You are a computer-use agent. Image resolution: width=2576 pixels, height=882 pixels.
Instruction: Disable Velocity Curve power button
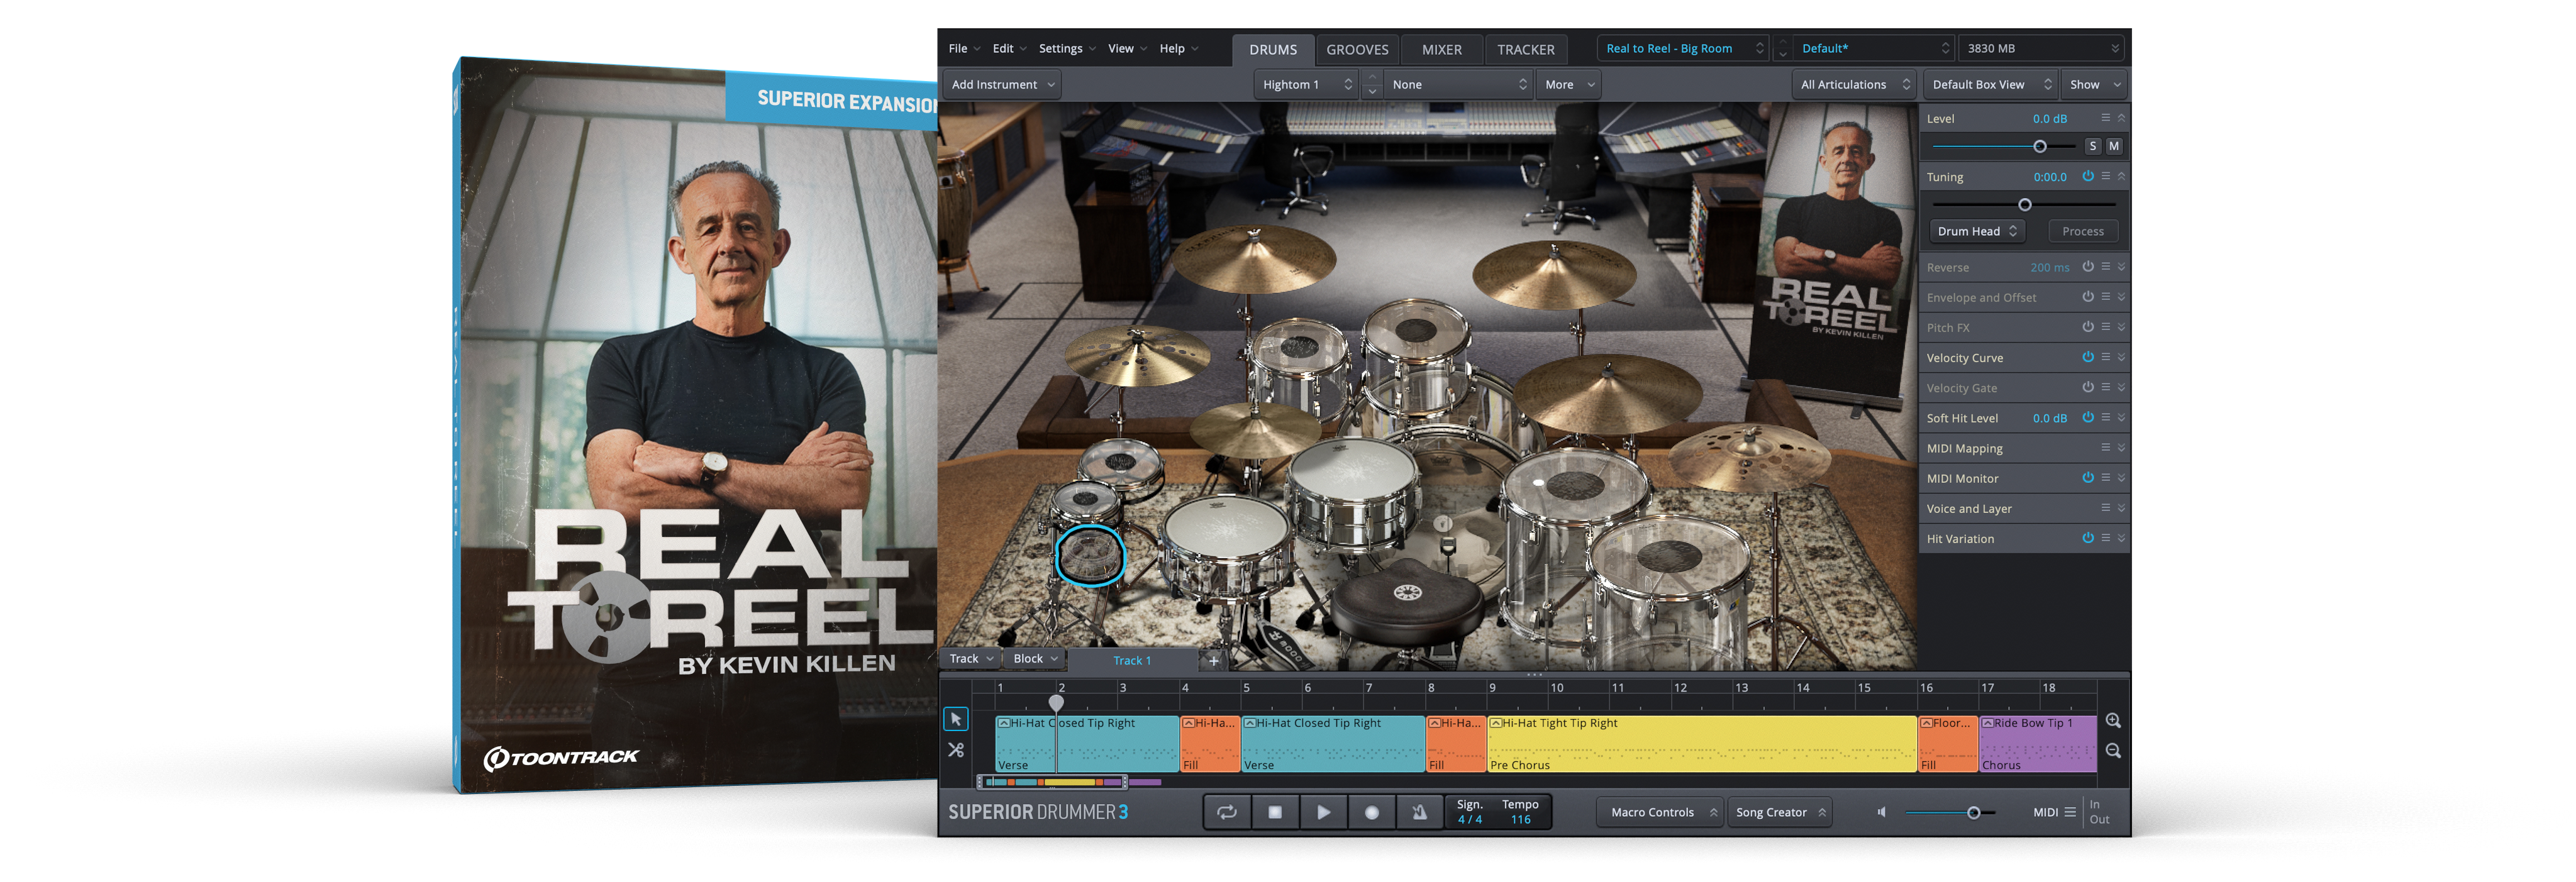click(2088, 357)
